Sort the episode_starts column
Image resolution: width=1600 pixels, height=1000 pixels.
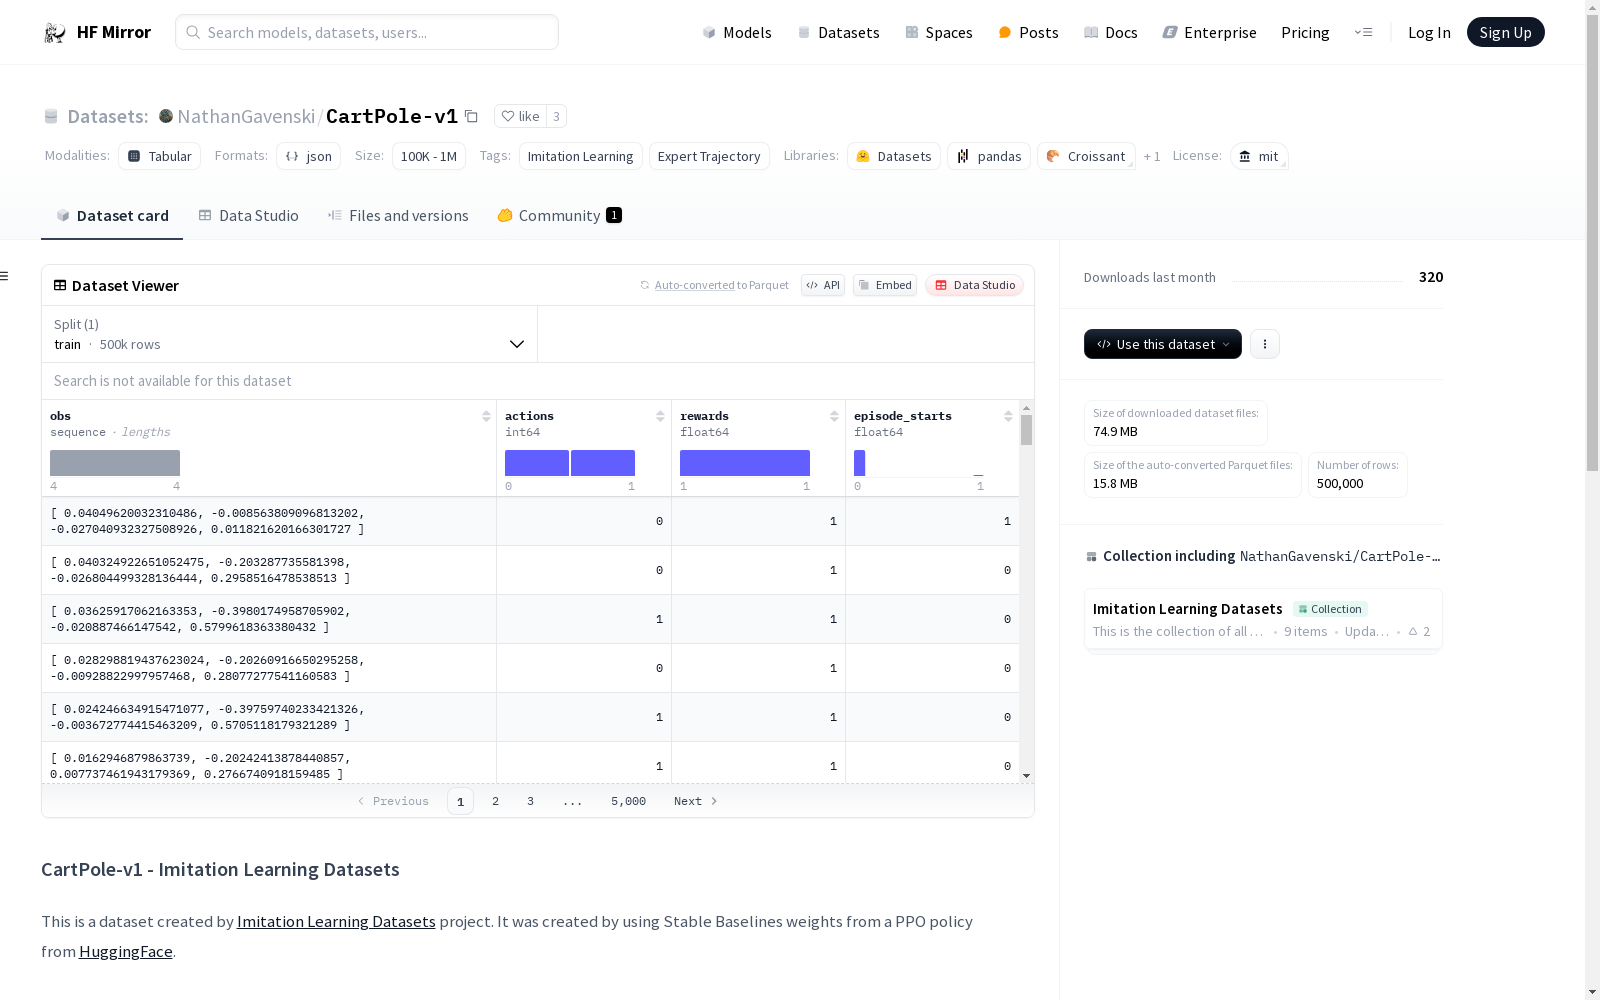pos(1008,416)
